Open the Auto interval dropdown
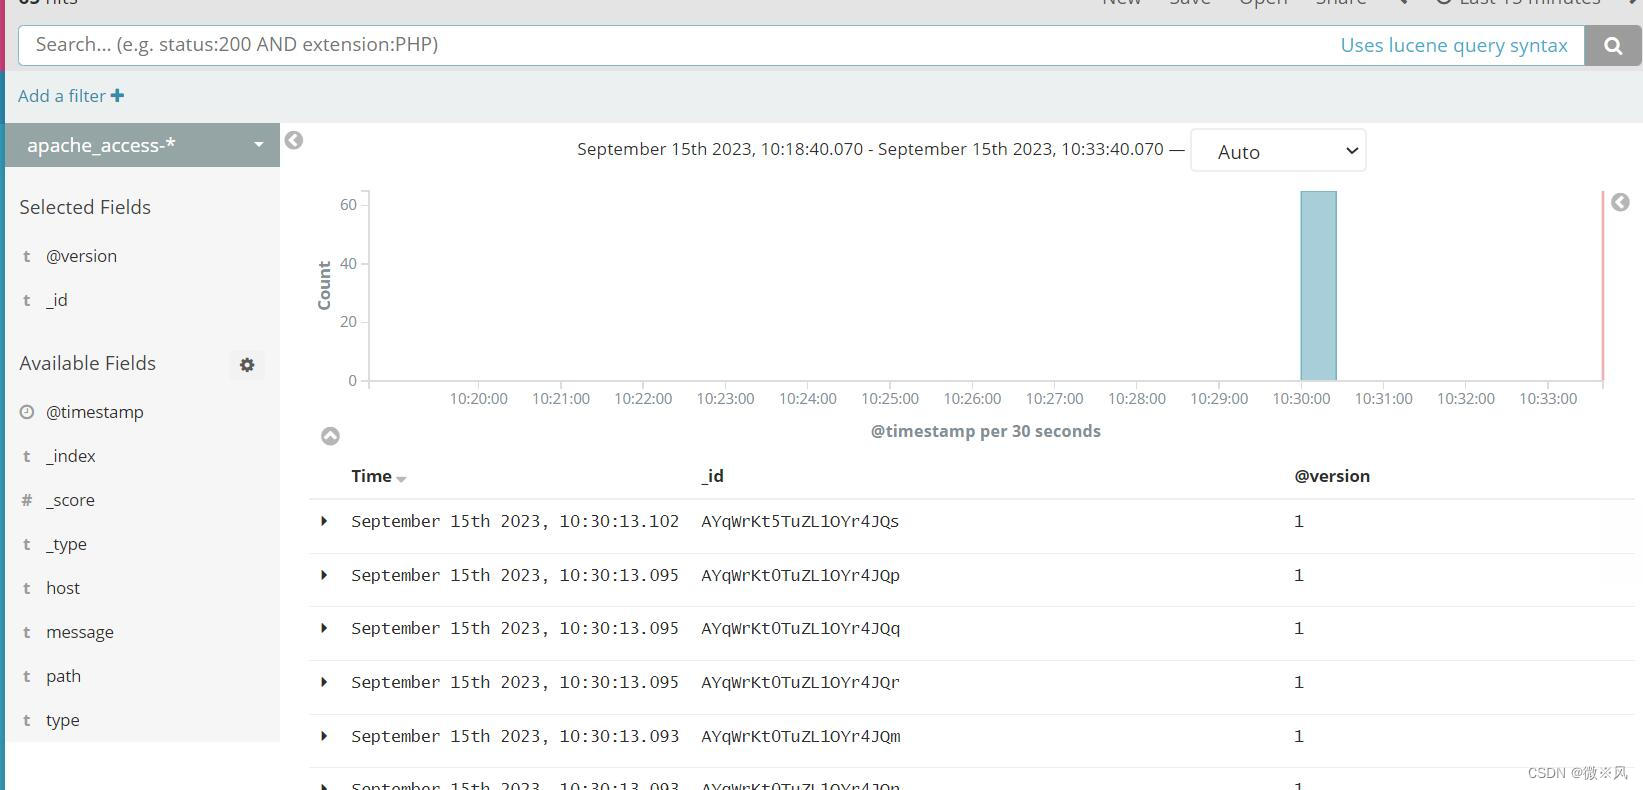 tap(1278, 151)
